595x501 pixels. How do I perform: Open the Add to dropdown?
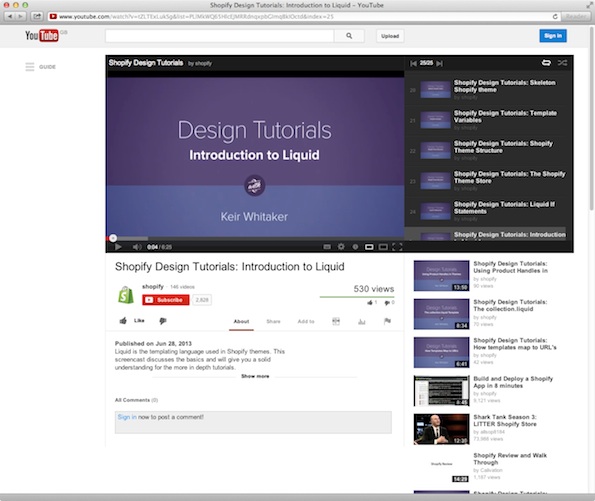(x=306, y=321)
